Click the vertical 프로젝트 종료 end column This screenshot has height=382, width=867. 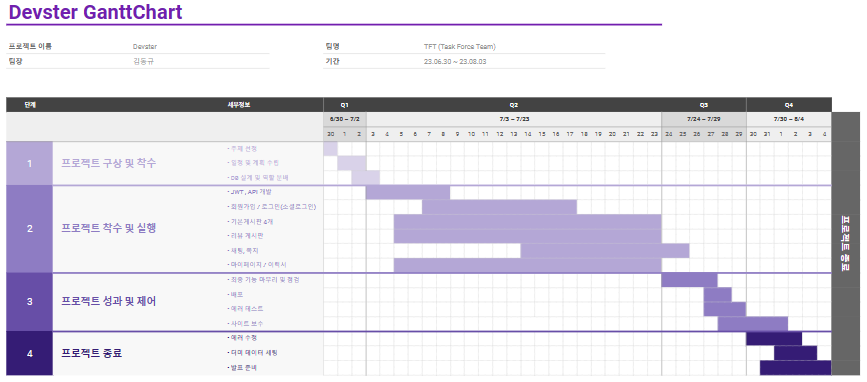point(845,243)
